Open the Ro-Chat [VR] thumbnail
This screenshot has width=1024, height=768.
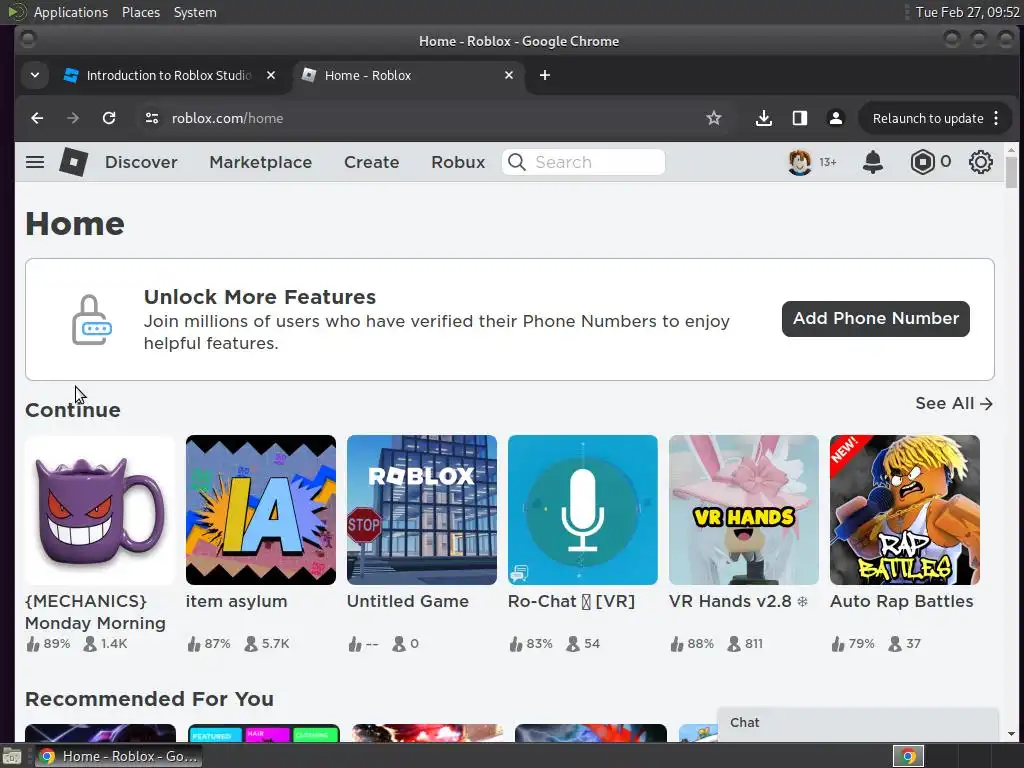point(583,510)
